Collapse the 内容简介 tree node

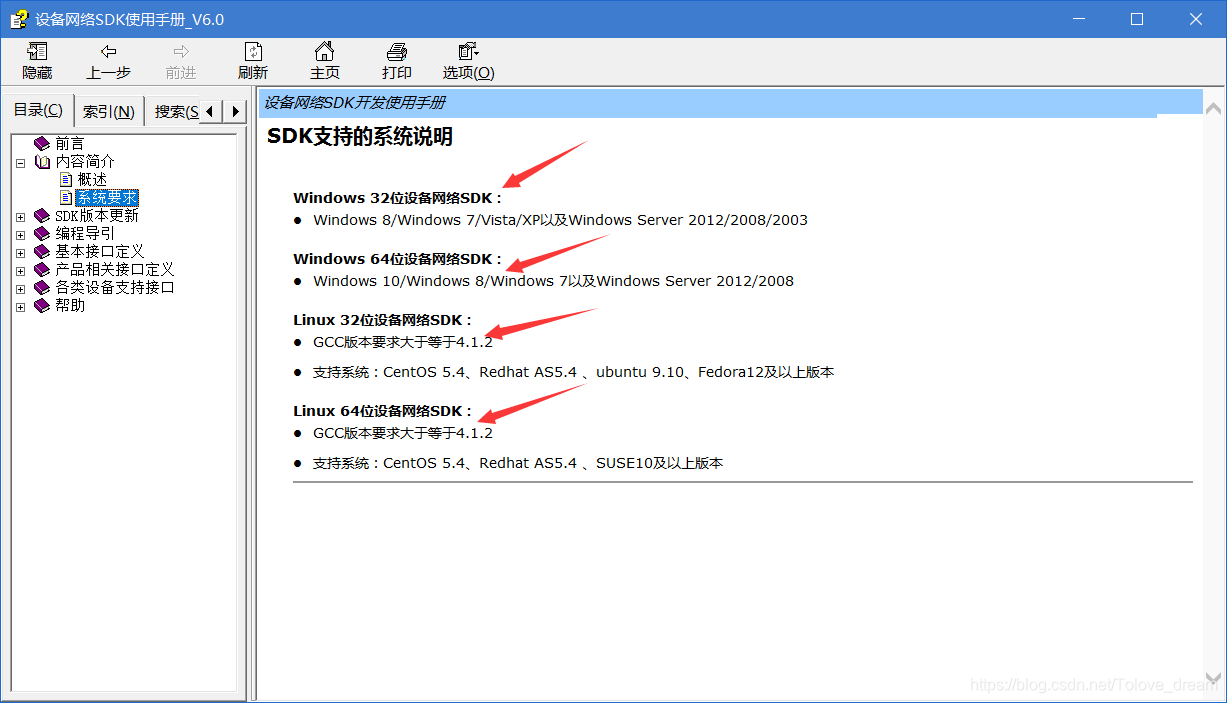pyautogui.click(x=20, y=162)
